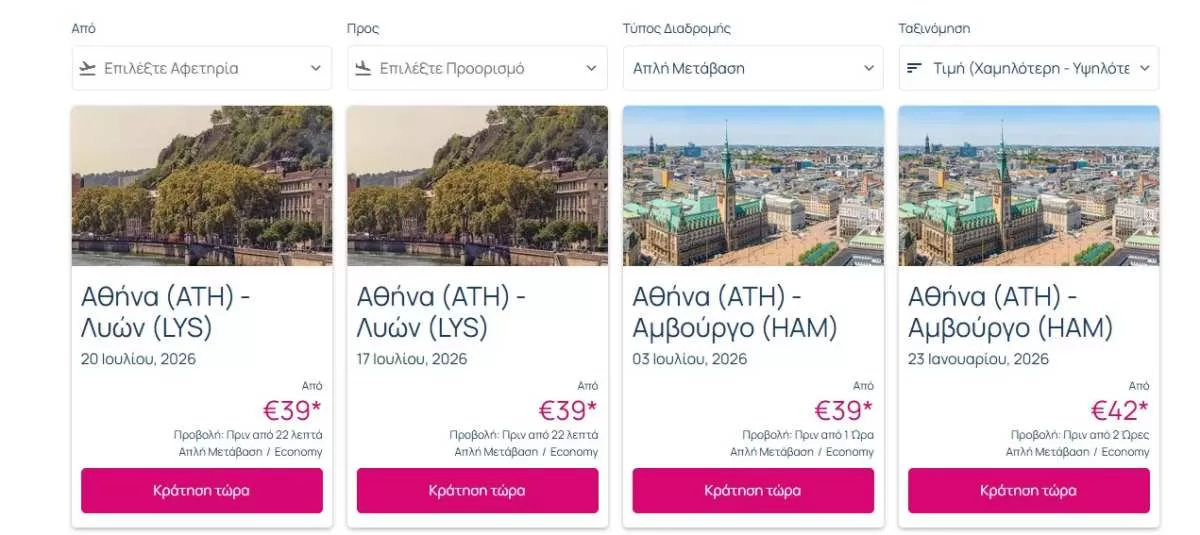Click the Αθήνα–Αμβούργο title dated 23 Ιανουαρίου
Viewport: 1200px width, 535px height.
coord(1010,312)
